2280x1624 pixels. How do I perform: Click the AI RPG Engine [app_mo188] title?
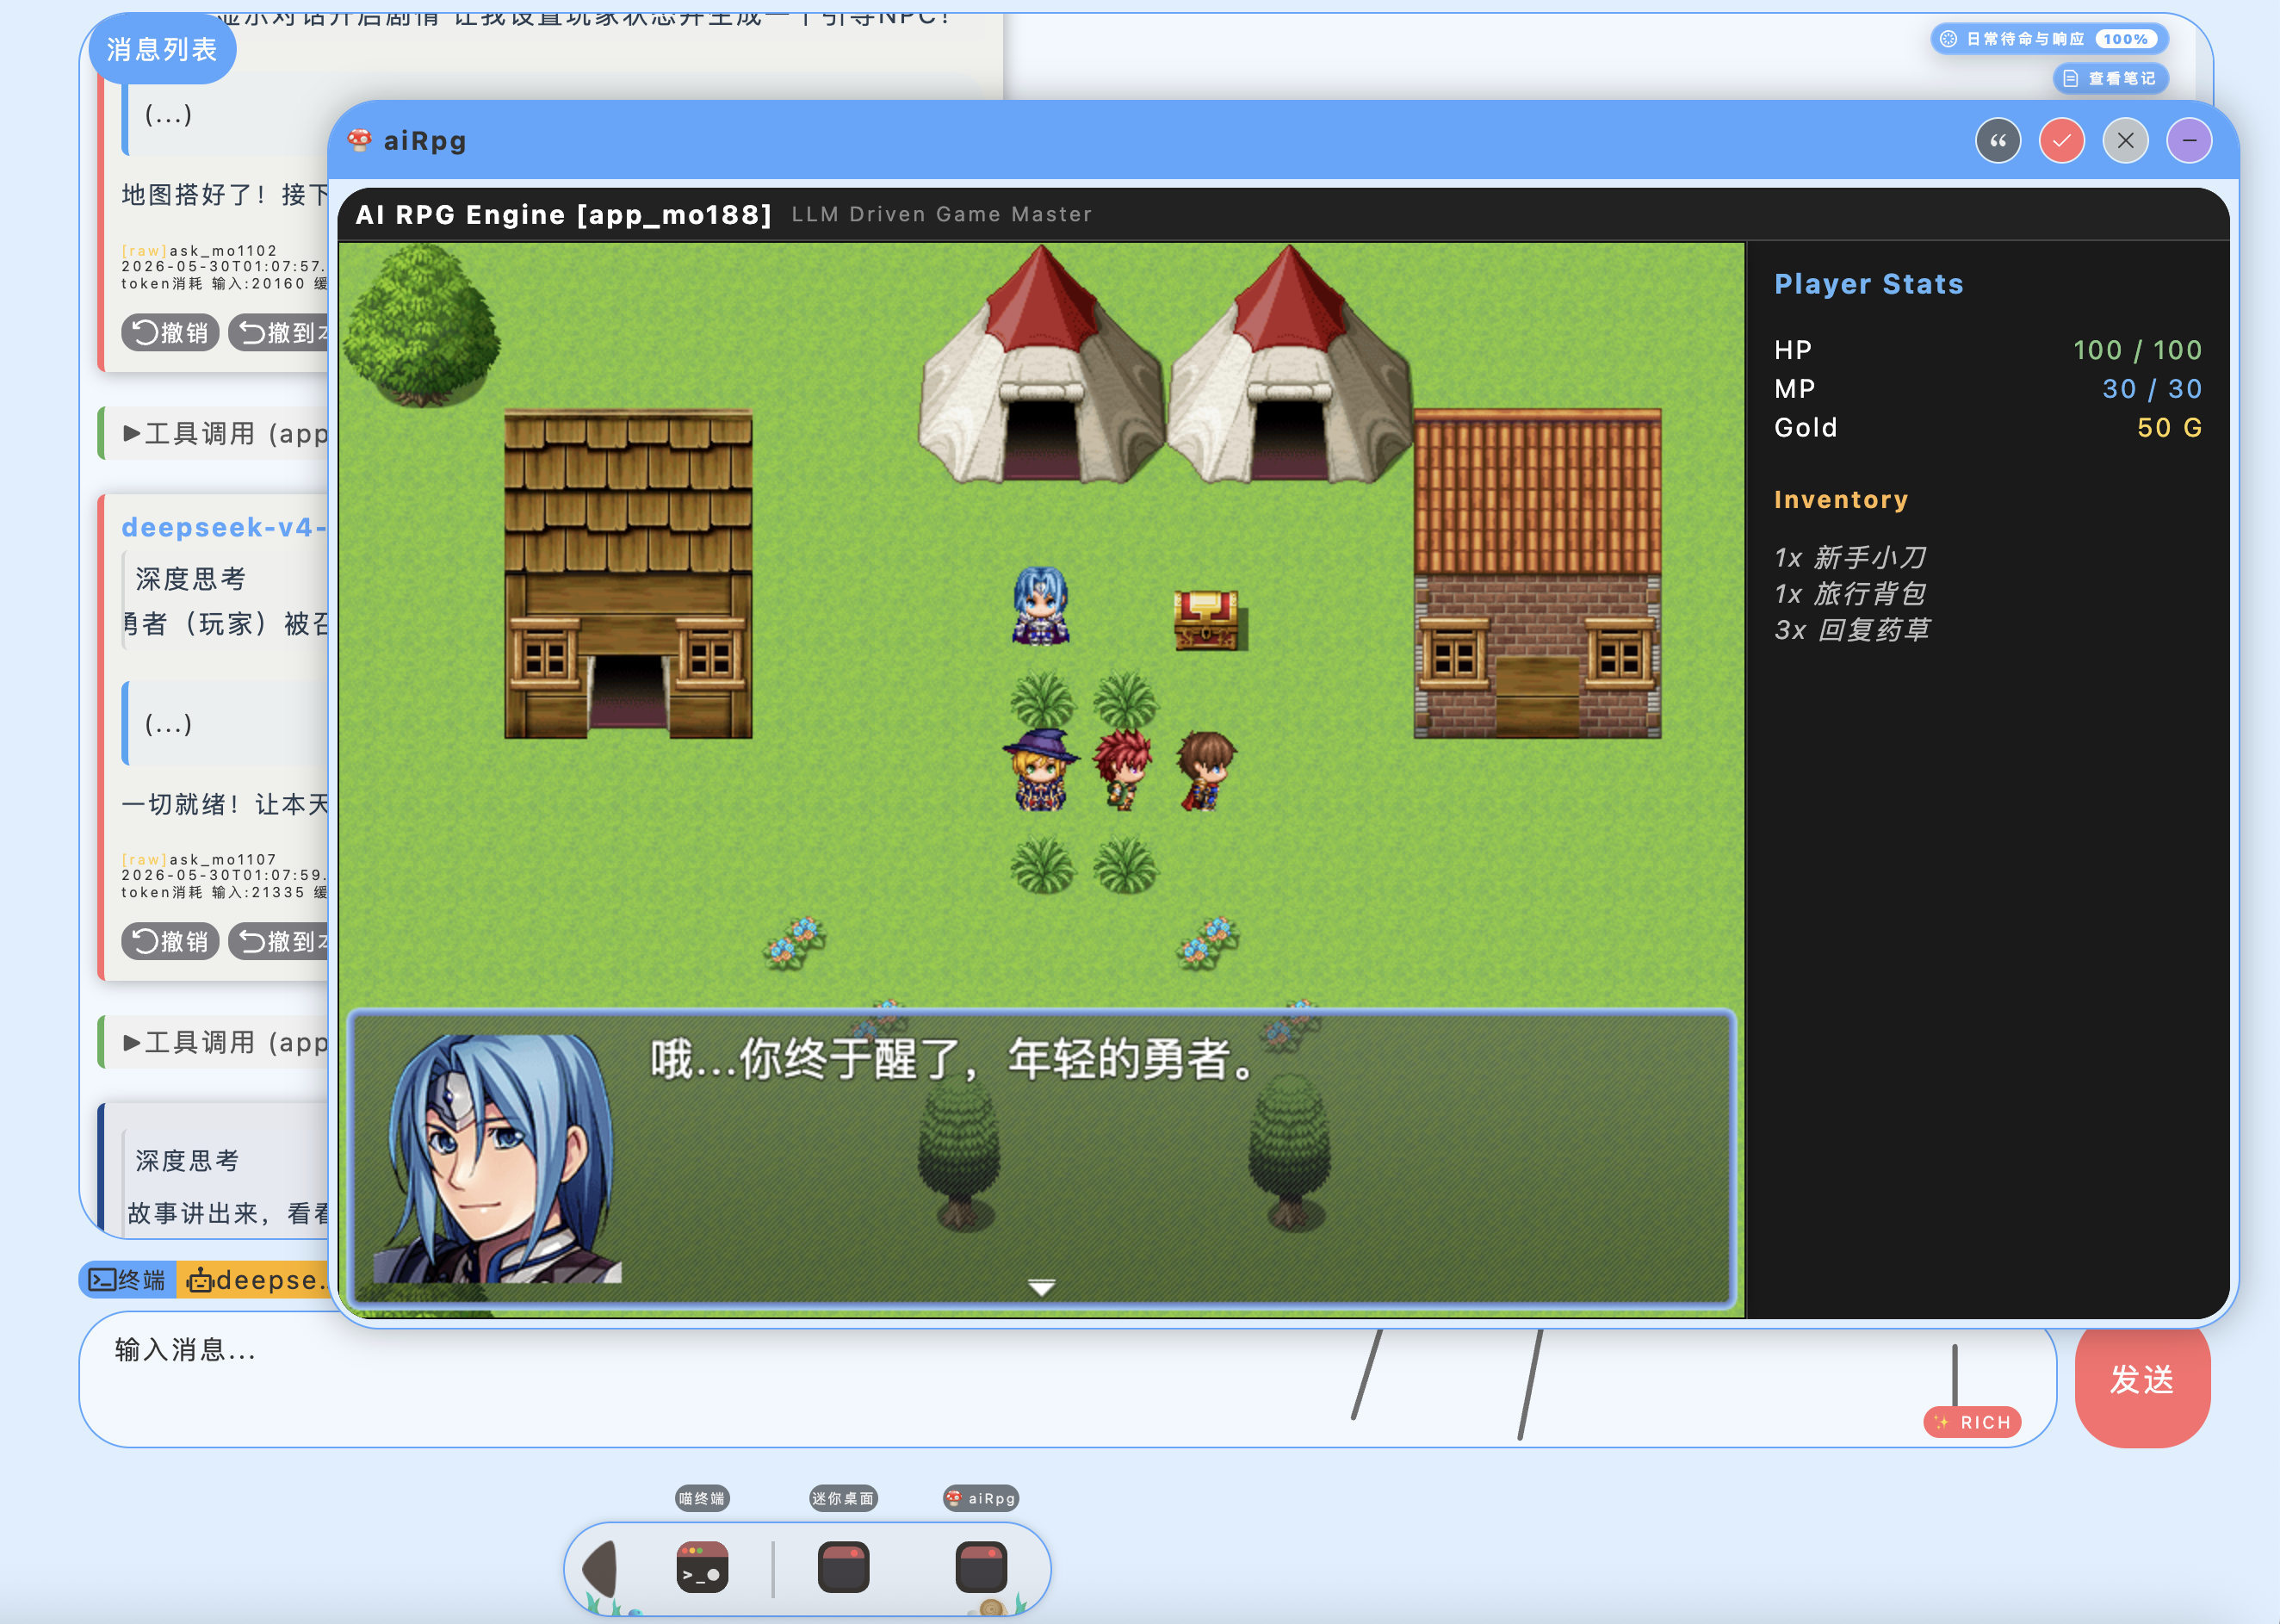coord(563,214)
